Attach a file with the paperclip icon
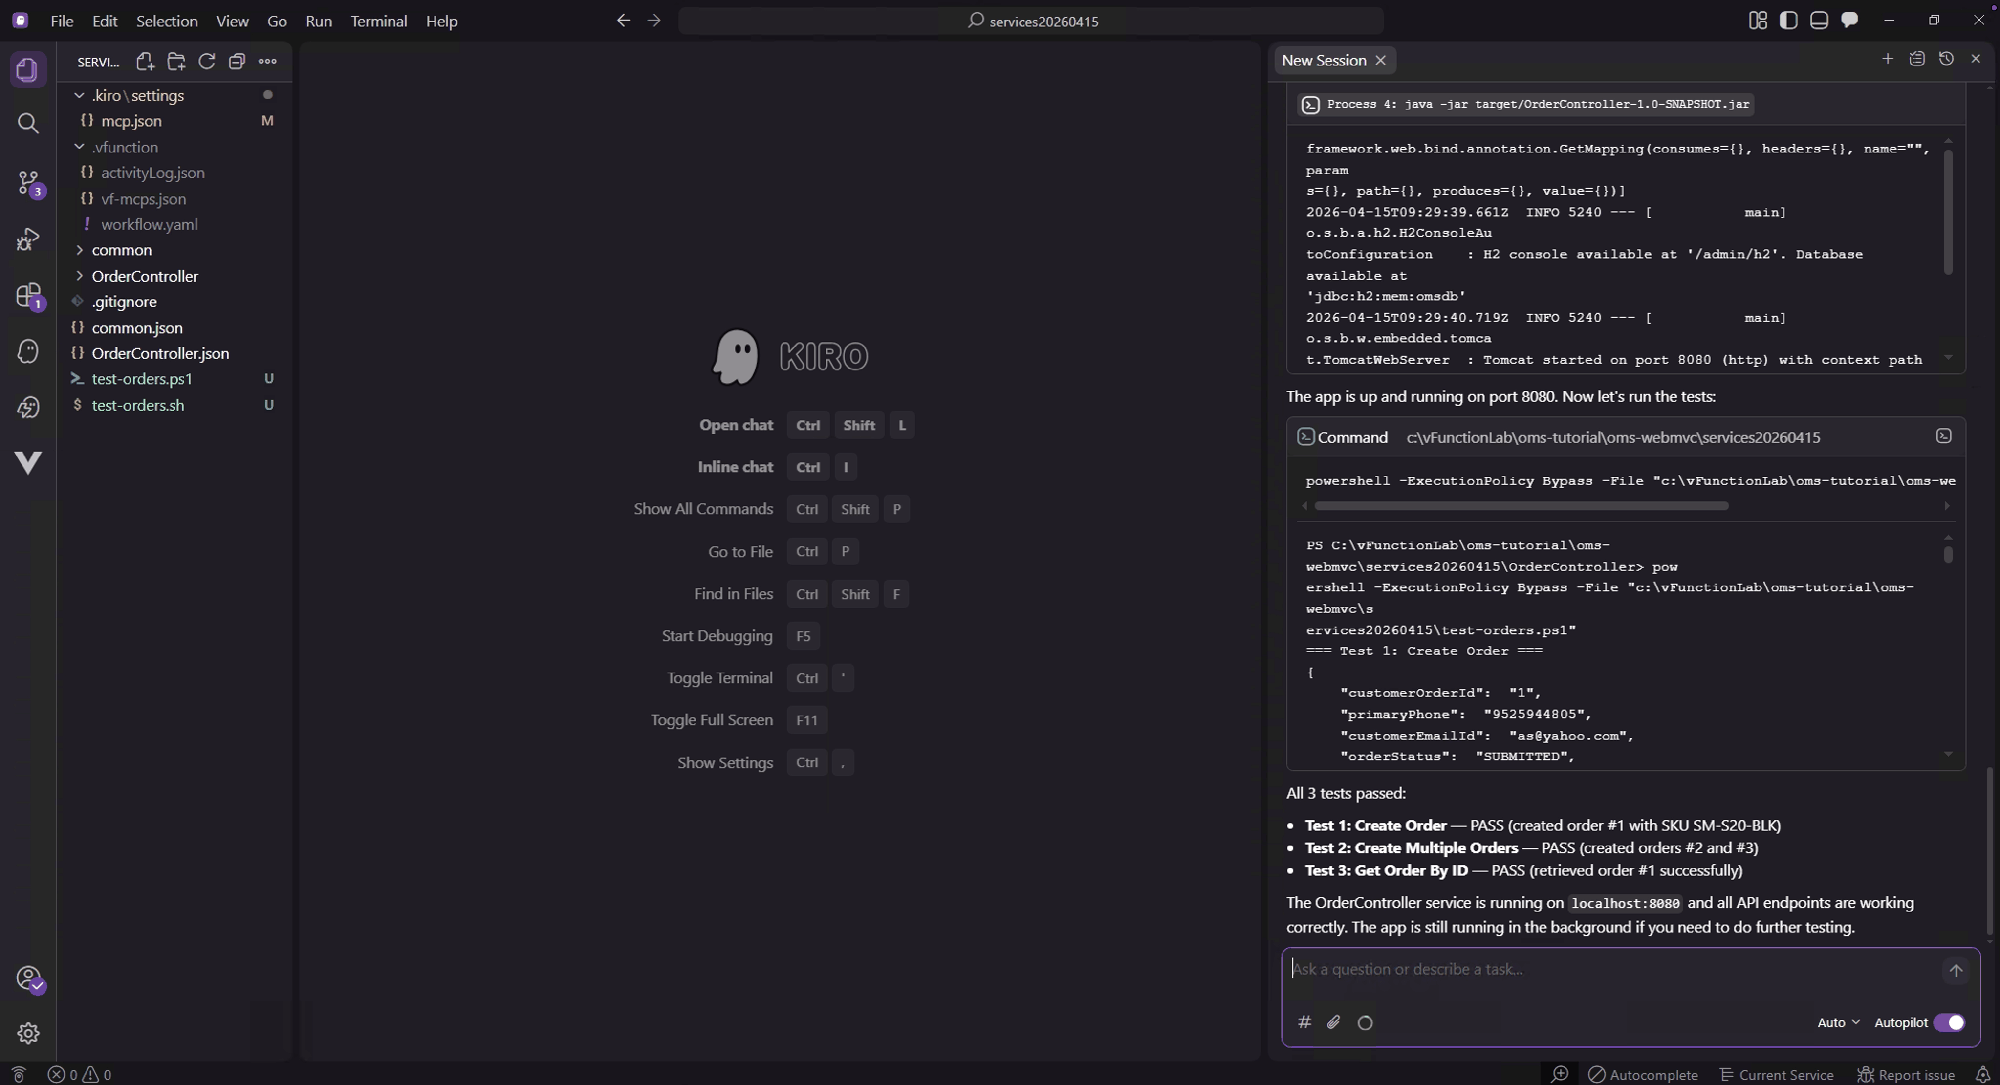 [1334, 1022]
